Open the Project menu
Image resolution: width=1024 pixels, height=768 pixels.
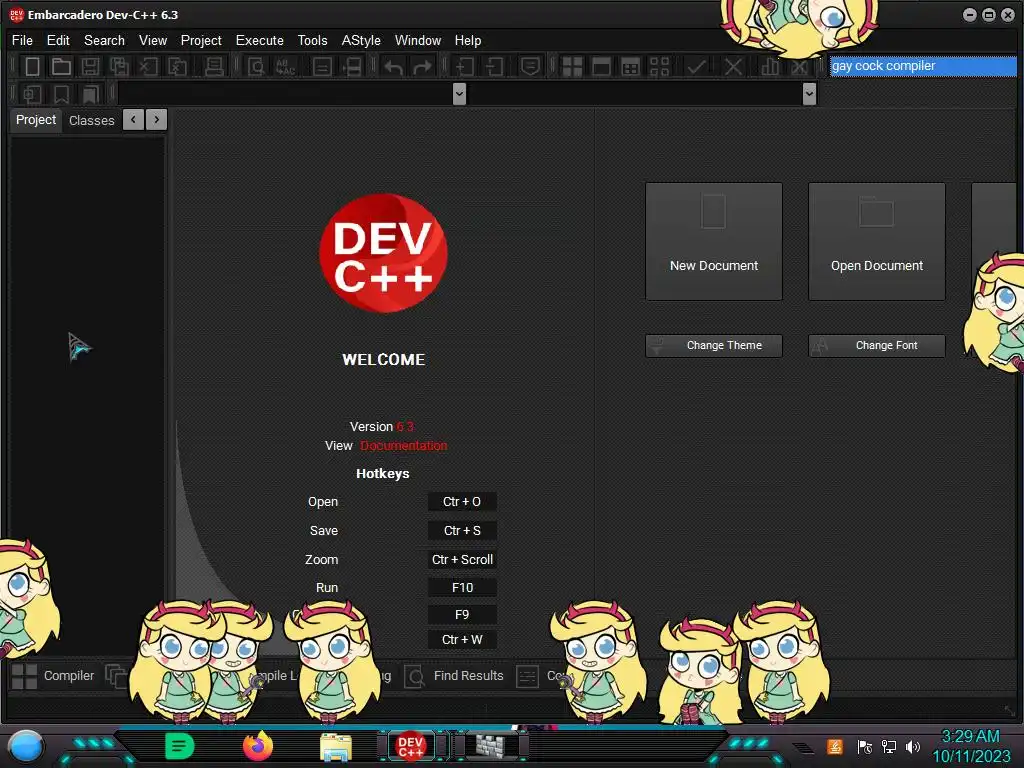201,40
